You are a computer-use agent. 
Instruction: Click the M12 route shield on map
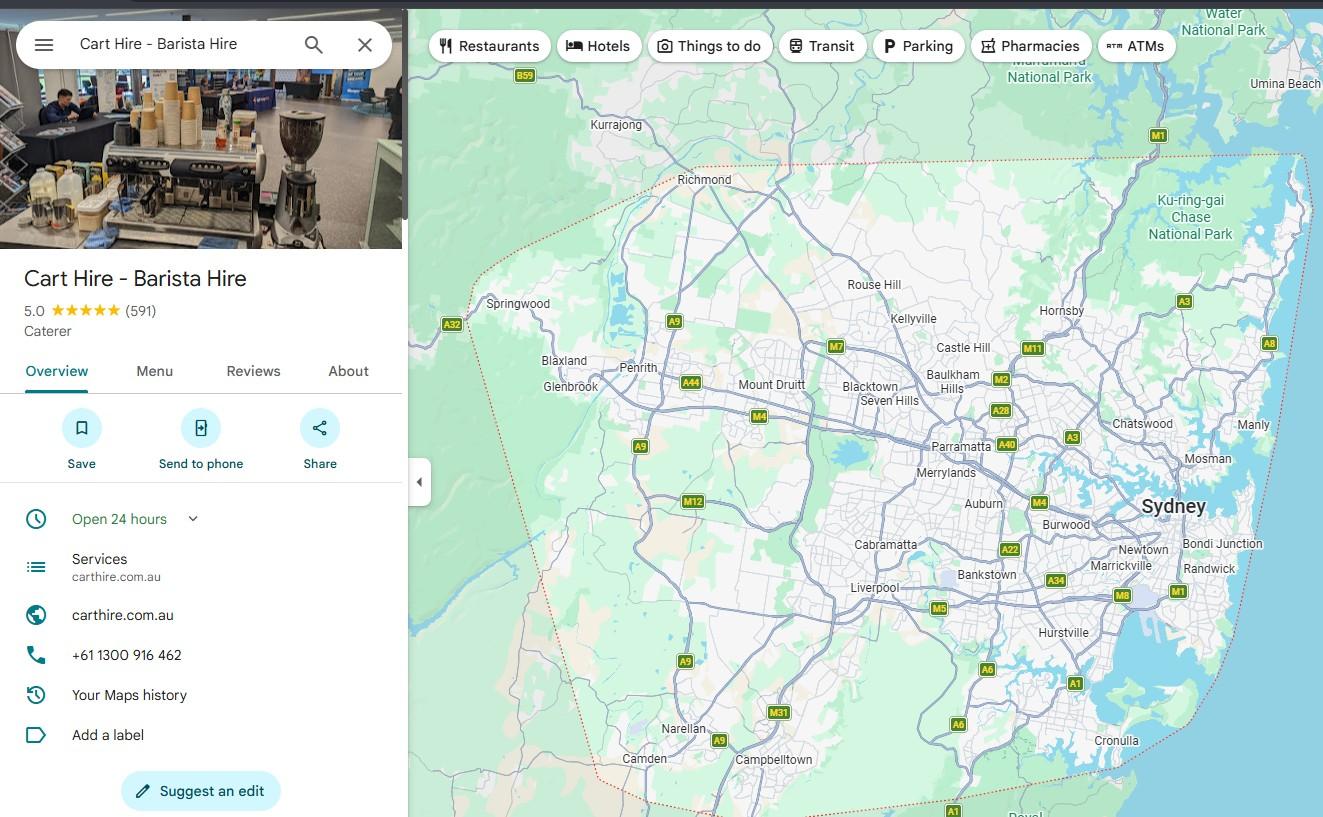[x=693, y=502]
